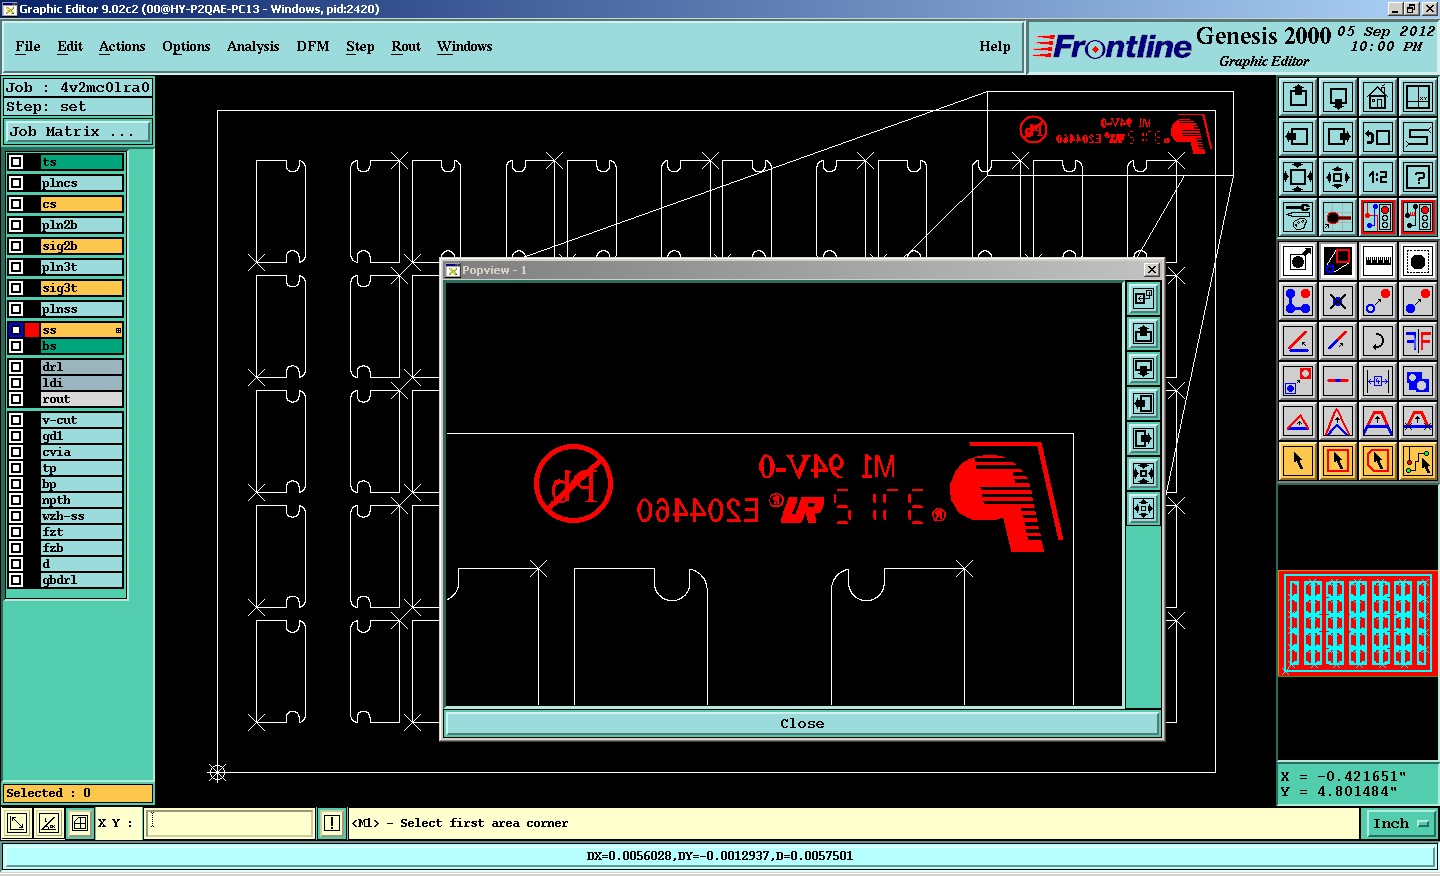This screenshot has width=1440, height=876.
Task: Toggle the ss layer checkbox
Action: point(16,330)
